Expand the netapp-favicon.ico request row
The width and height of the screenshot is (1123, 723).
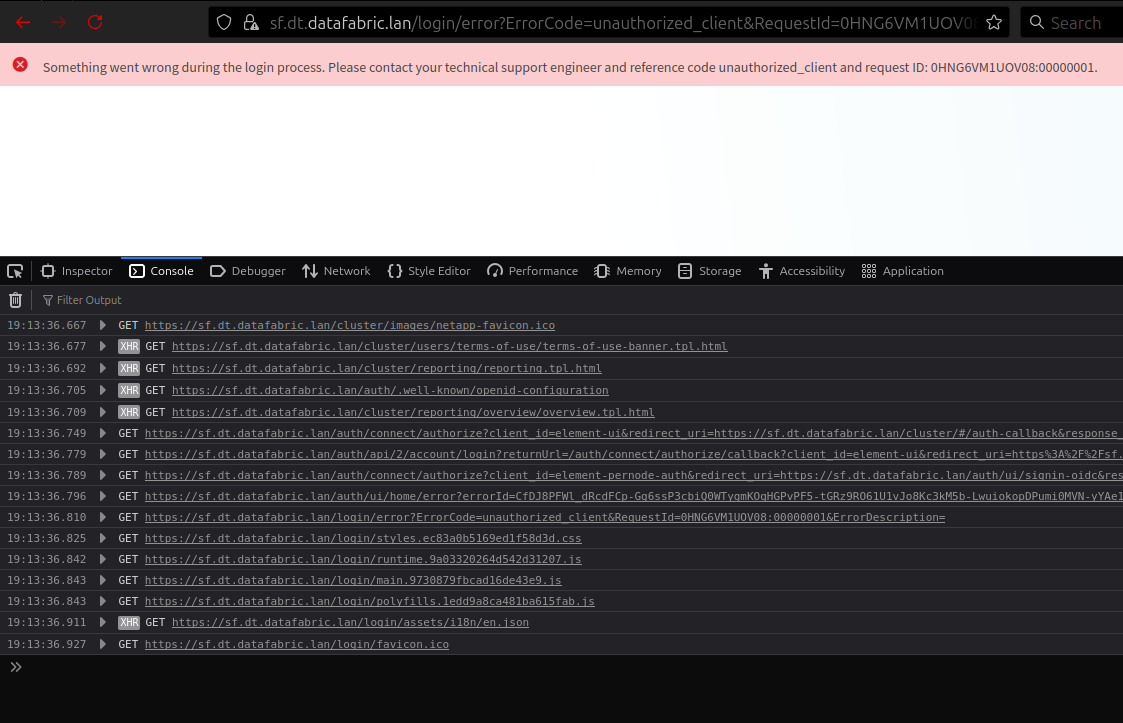tap(102, 325)
